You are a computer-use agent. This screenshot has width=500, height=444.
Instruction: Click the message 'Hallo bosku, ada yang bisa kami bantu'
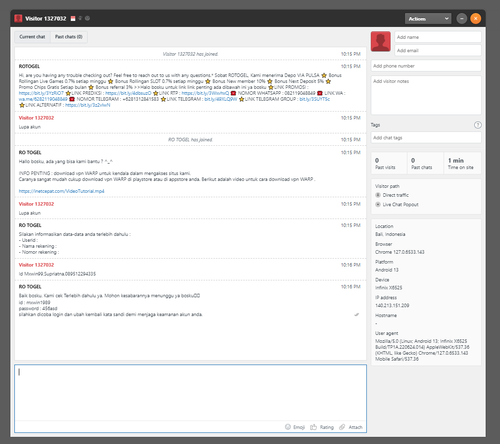coord(66,161)
